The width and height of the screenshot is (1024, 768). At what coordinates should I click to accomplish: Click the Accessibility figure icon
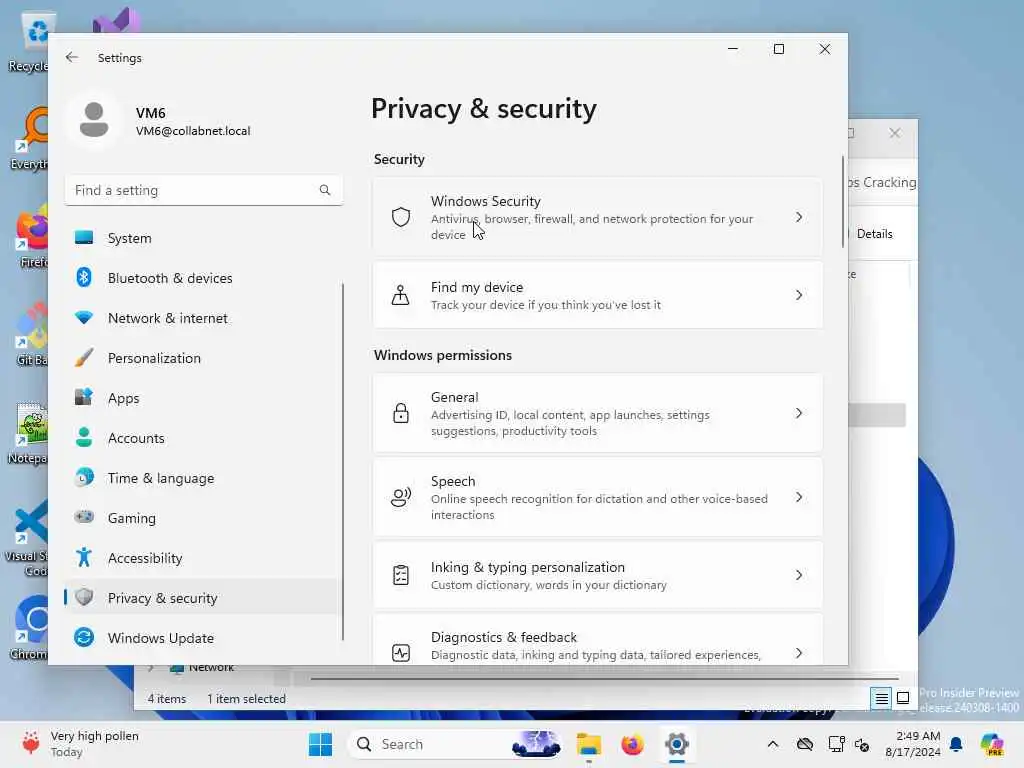(84, 558)
